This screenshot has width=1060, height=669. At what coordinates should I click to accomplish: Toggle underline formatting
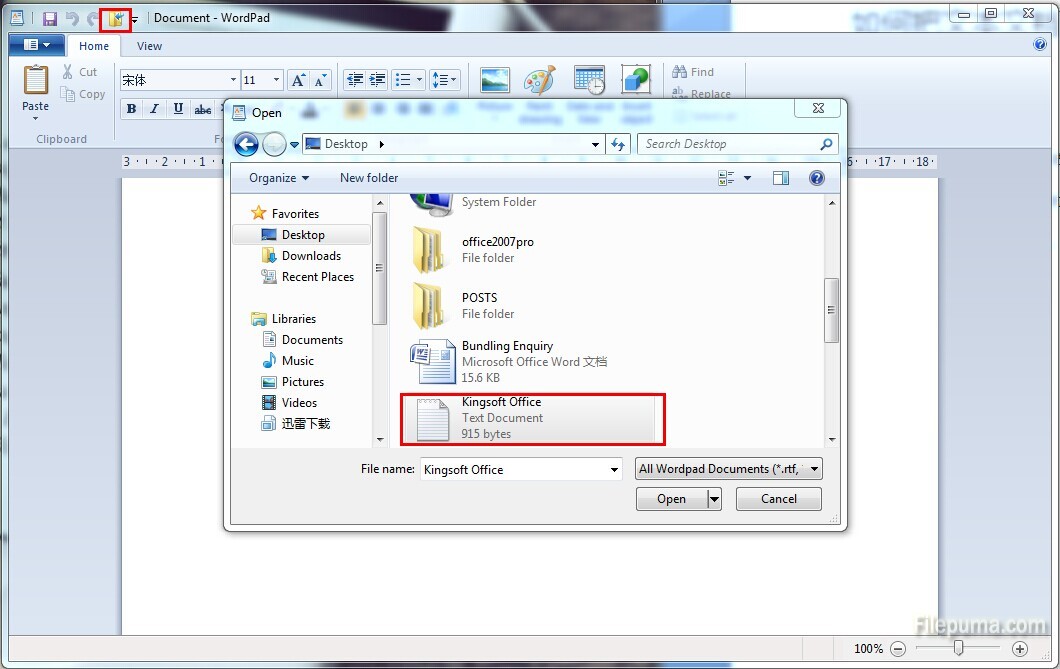click(x=178, y=109)
